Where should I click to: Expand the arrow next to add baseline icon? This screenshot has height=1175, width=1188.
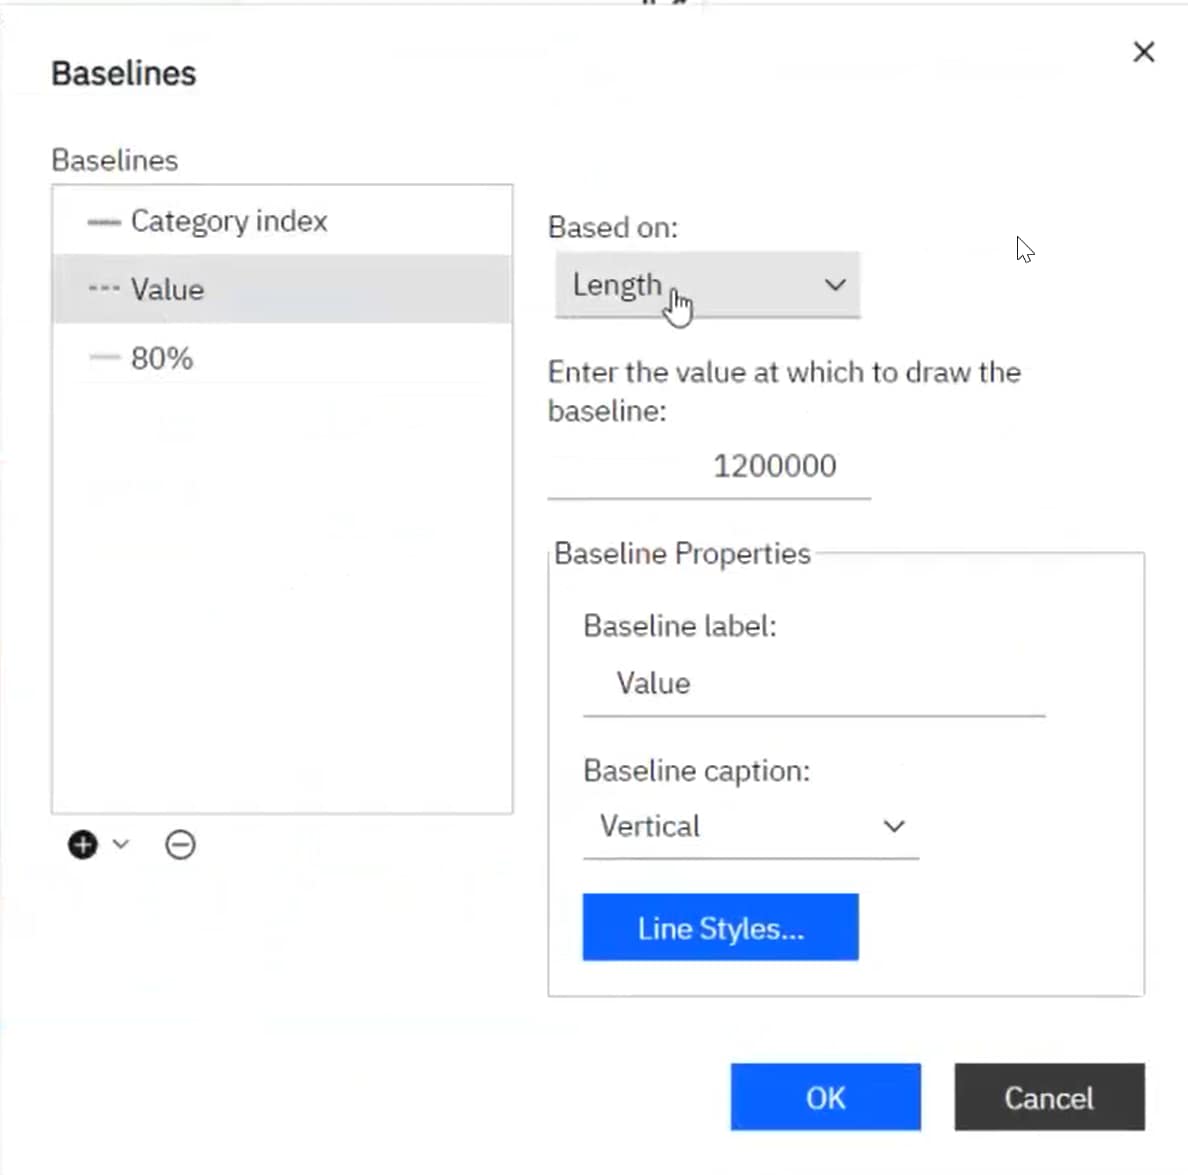[121, 844]
